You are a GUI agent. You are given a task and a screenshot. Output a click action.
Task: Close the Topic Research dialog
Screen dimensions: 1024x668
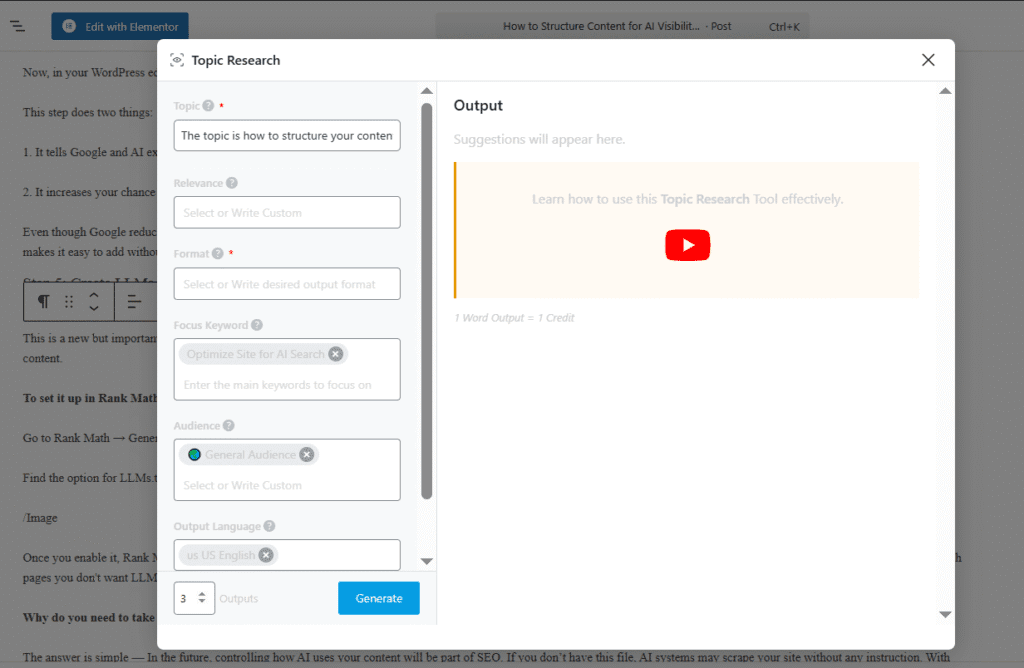(928, 60)
